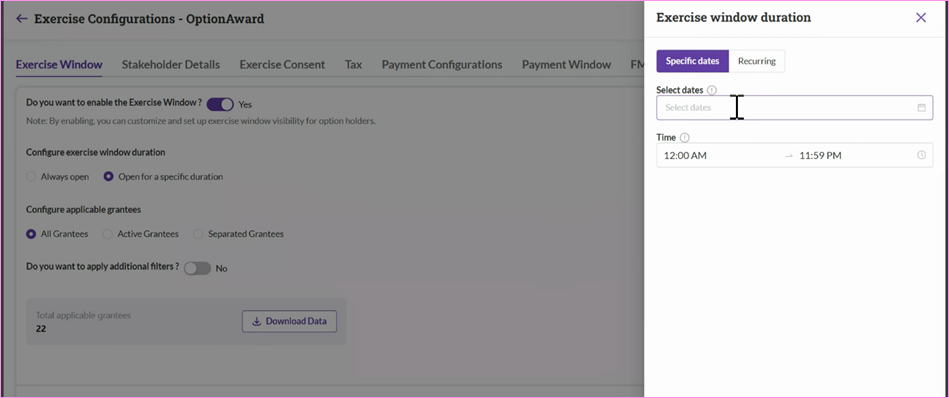The width and height of the screenshot is (949, 398).
Task: Click the Exercise Configurations - OptionAward title
Action: [x=149, y=19]
